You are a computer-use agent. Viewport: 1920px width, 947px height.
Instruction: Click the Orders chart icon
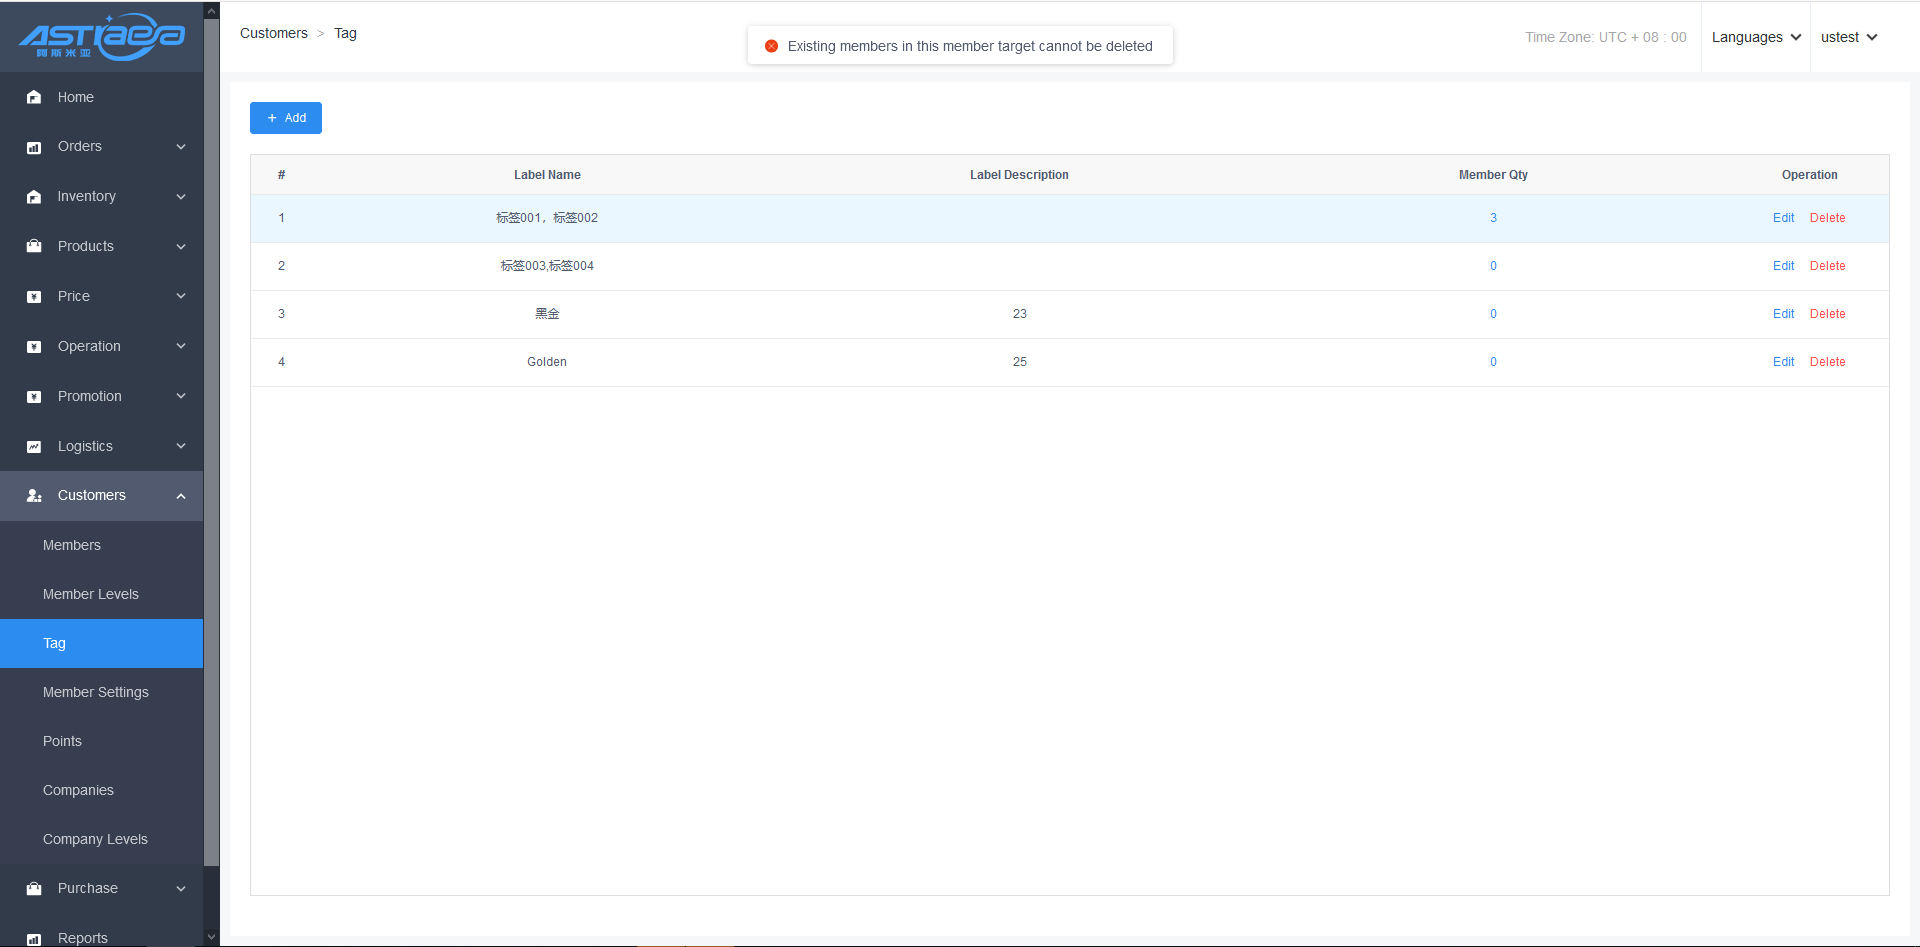(34, 147)
